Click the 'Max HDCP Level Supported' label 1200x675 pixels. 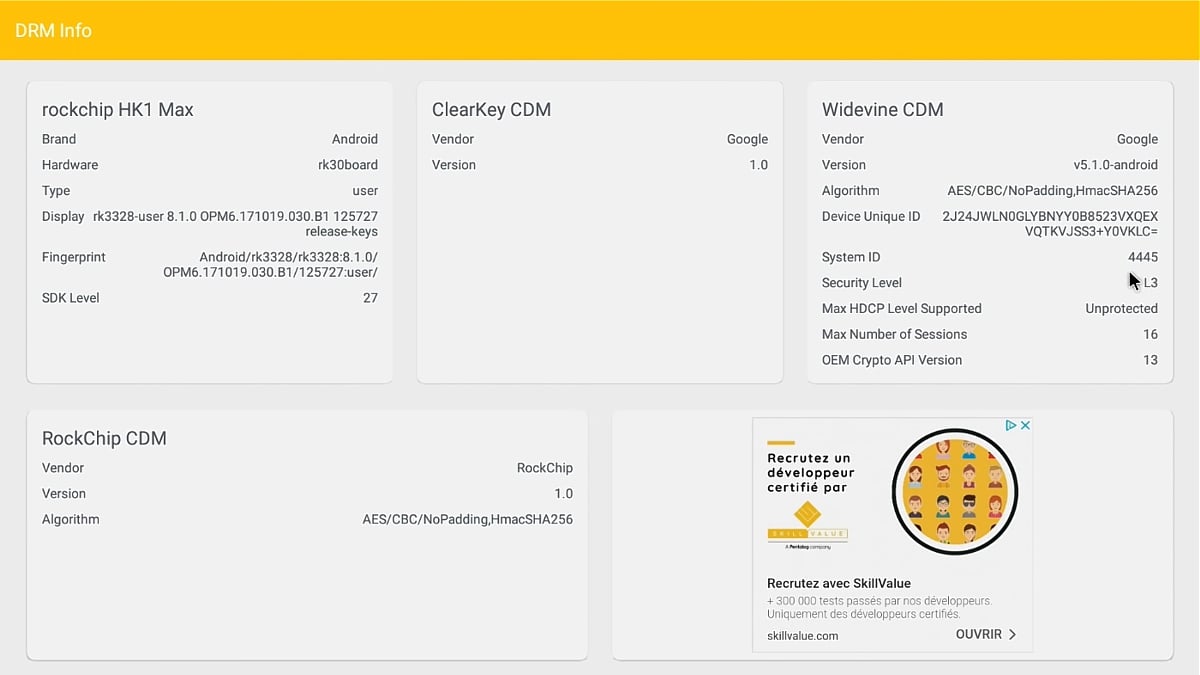click(902, 309)
